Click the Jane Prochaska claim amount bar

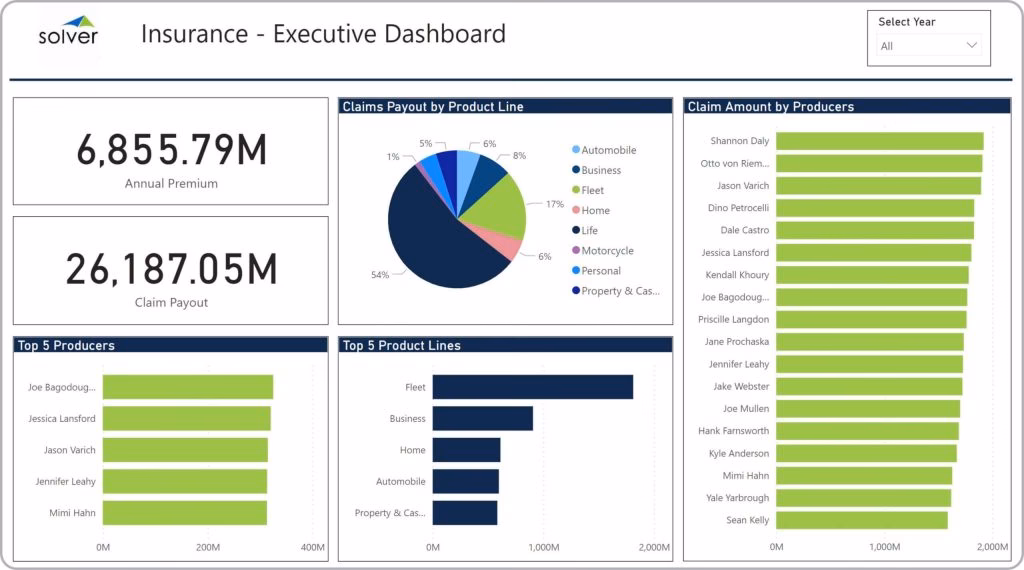[870, 341]
